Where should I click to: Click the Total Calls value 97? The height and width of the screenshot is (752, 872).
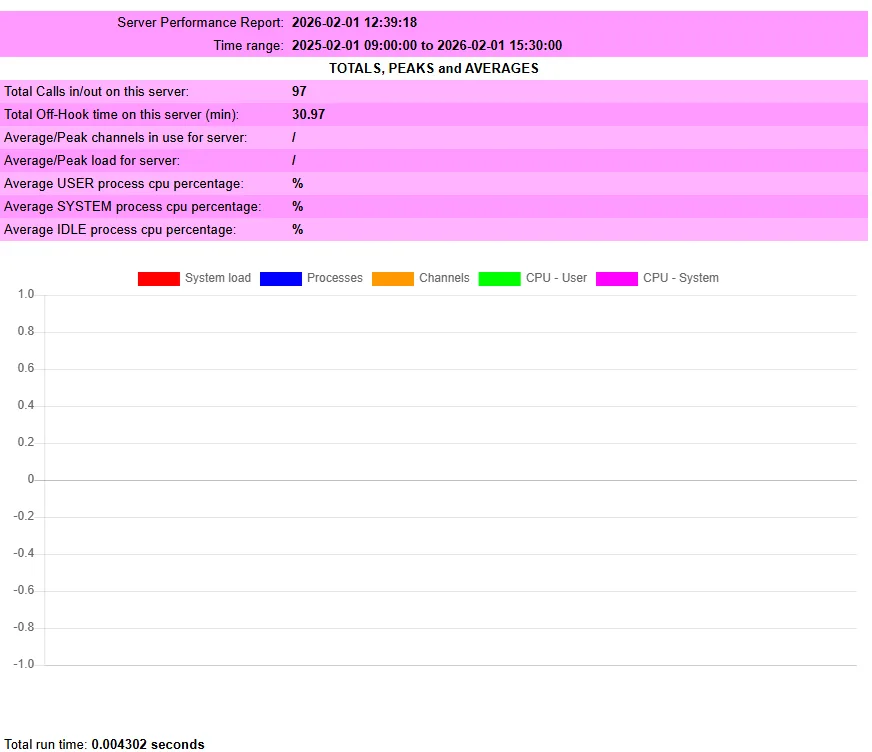coord(298,91)
